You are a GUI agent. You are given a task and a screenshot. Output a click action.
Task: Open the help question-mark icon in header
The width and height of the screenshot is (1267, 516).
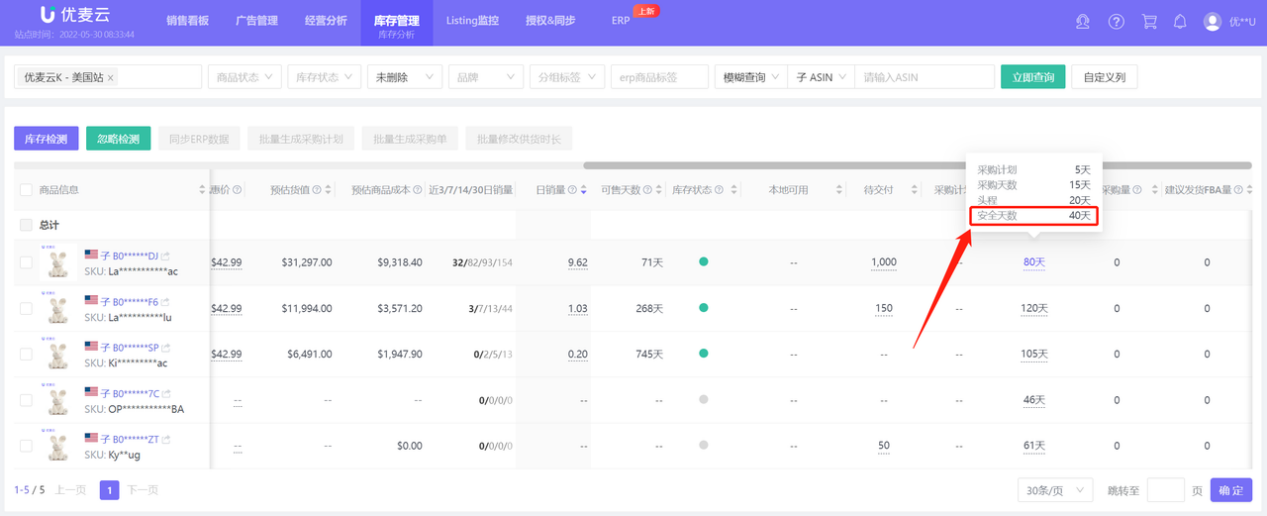[1116, 21]
